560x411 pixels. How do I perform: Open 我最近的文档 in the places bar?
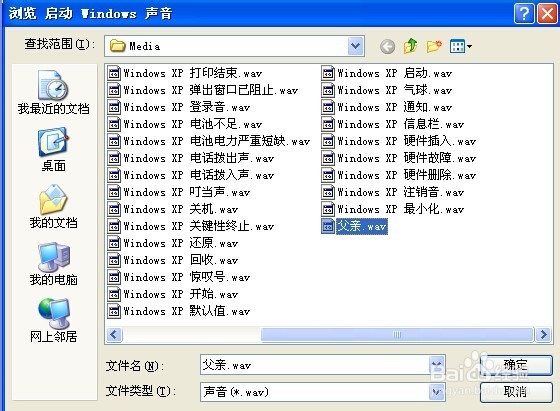(x=54, y=92)
